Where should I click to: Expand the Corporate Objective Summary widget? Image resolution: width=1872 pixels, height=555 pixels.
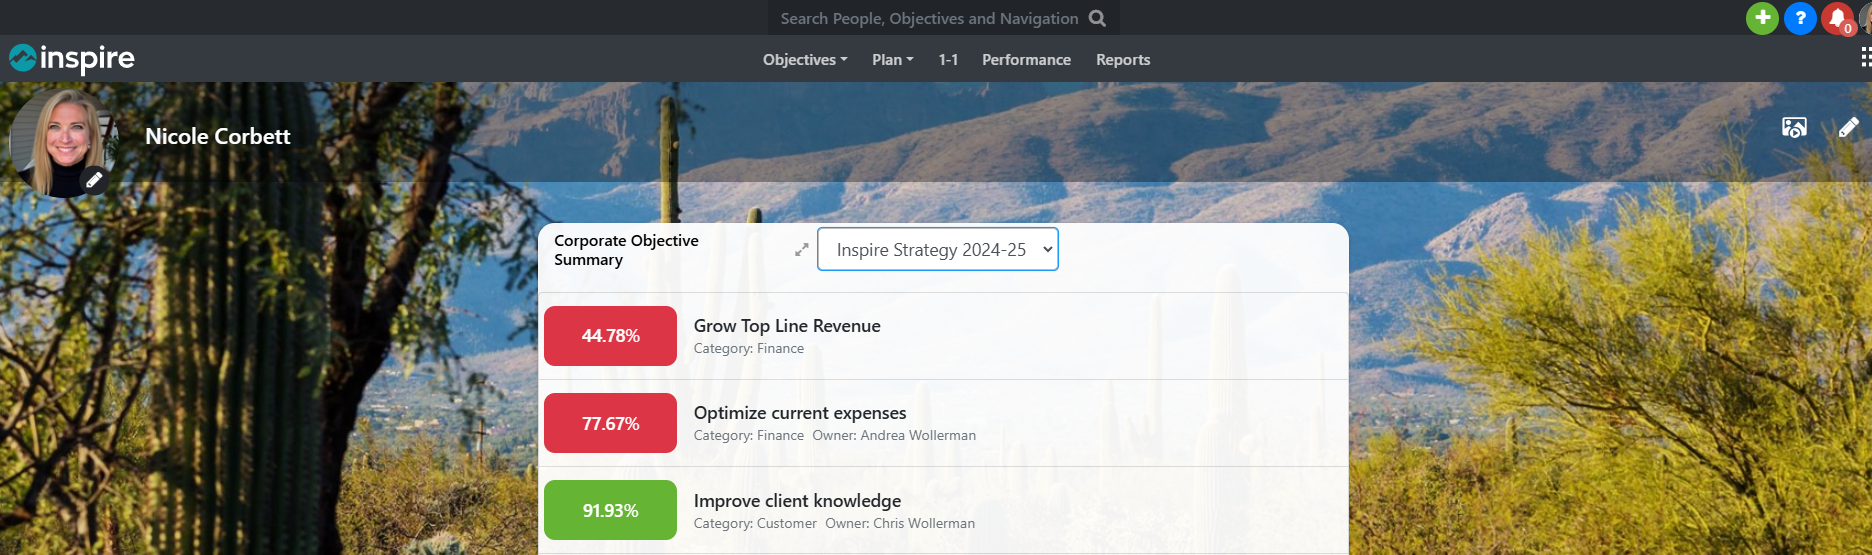(801, 250)
